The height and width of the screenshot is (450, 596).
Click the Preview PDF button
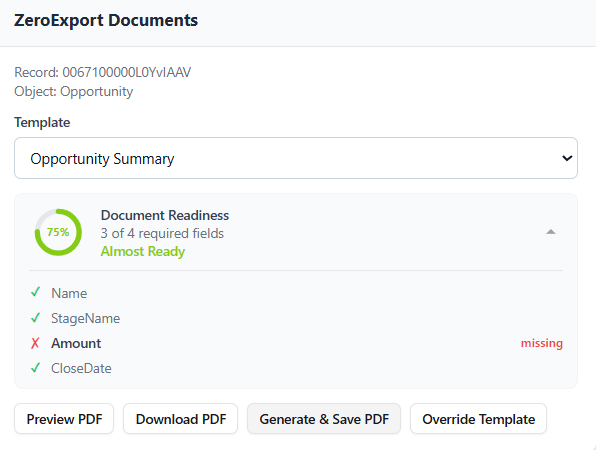(64, 419)
